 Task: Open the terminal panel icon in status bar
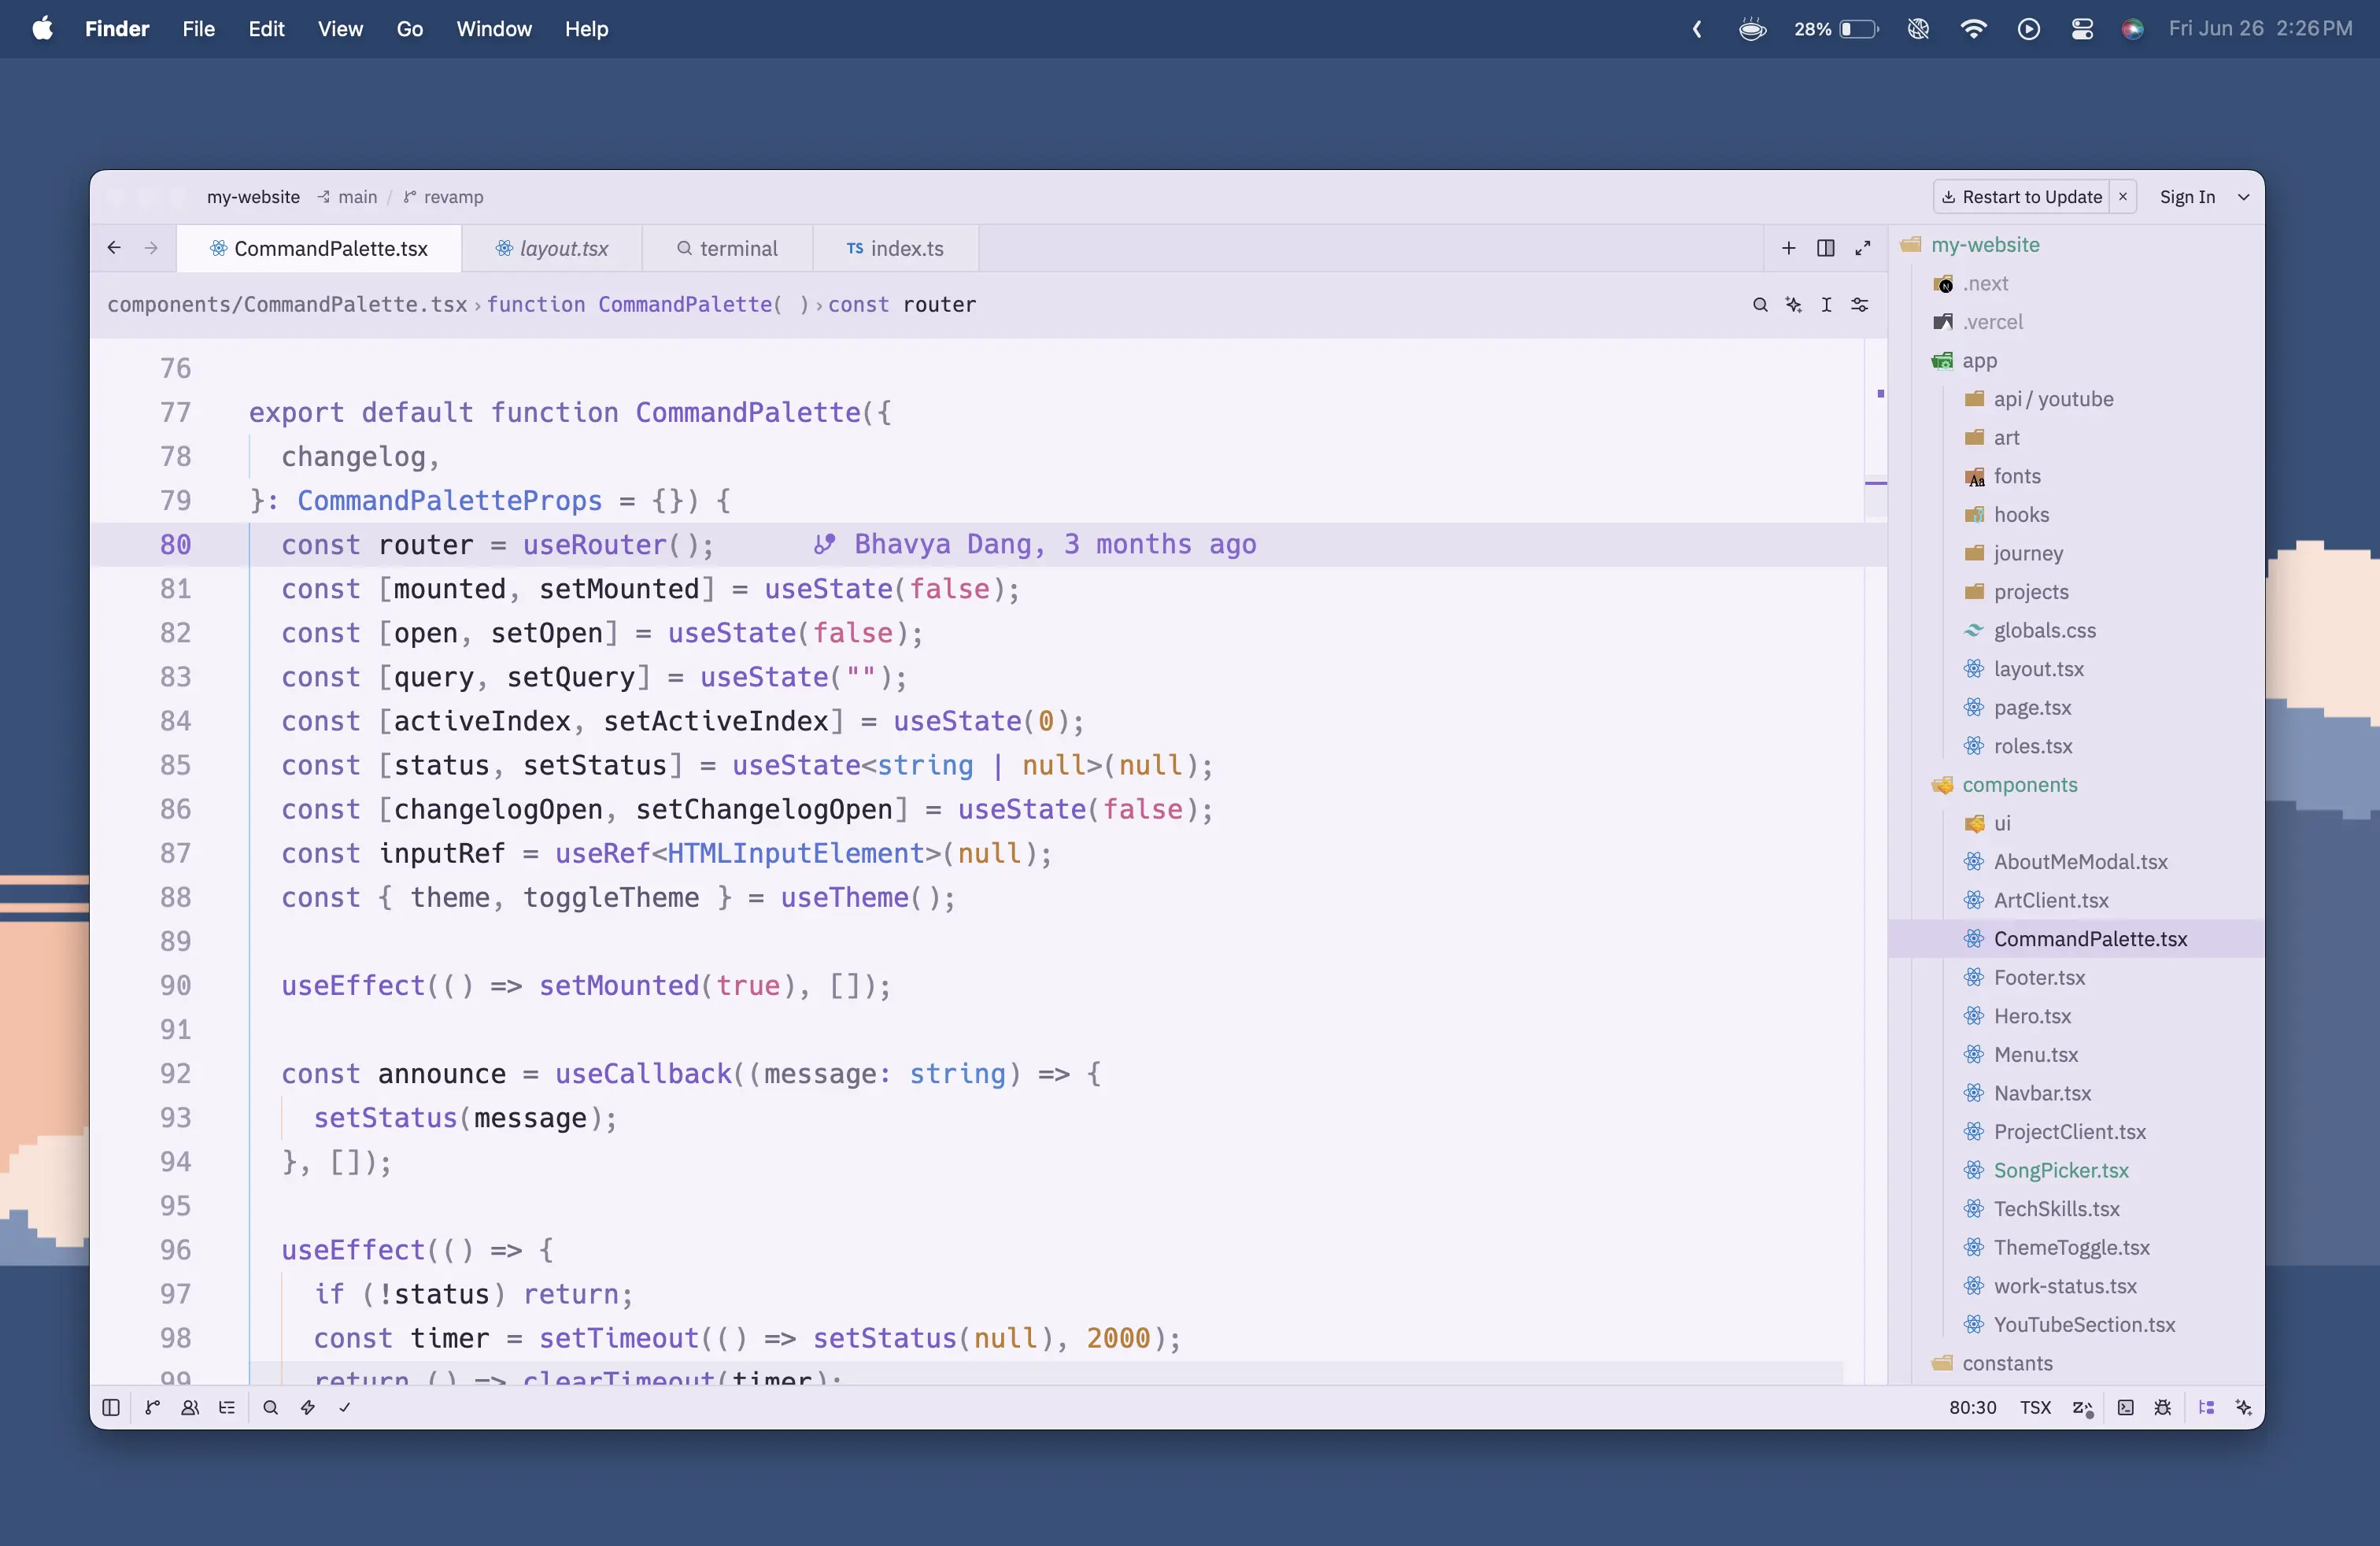pyautogui.click(x=2125, y=1407)
